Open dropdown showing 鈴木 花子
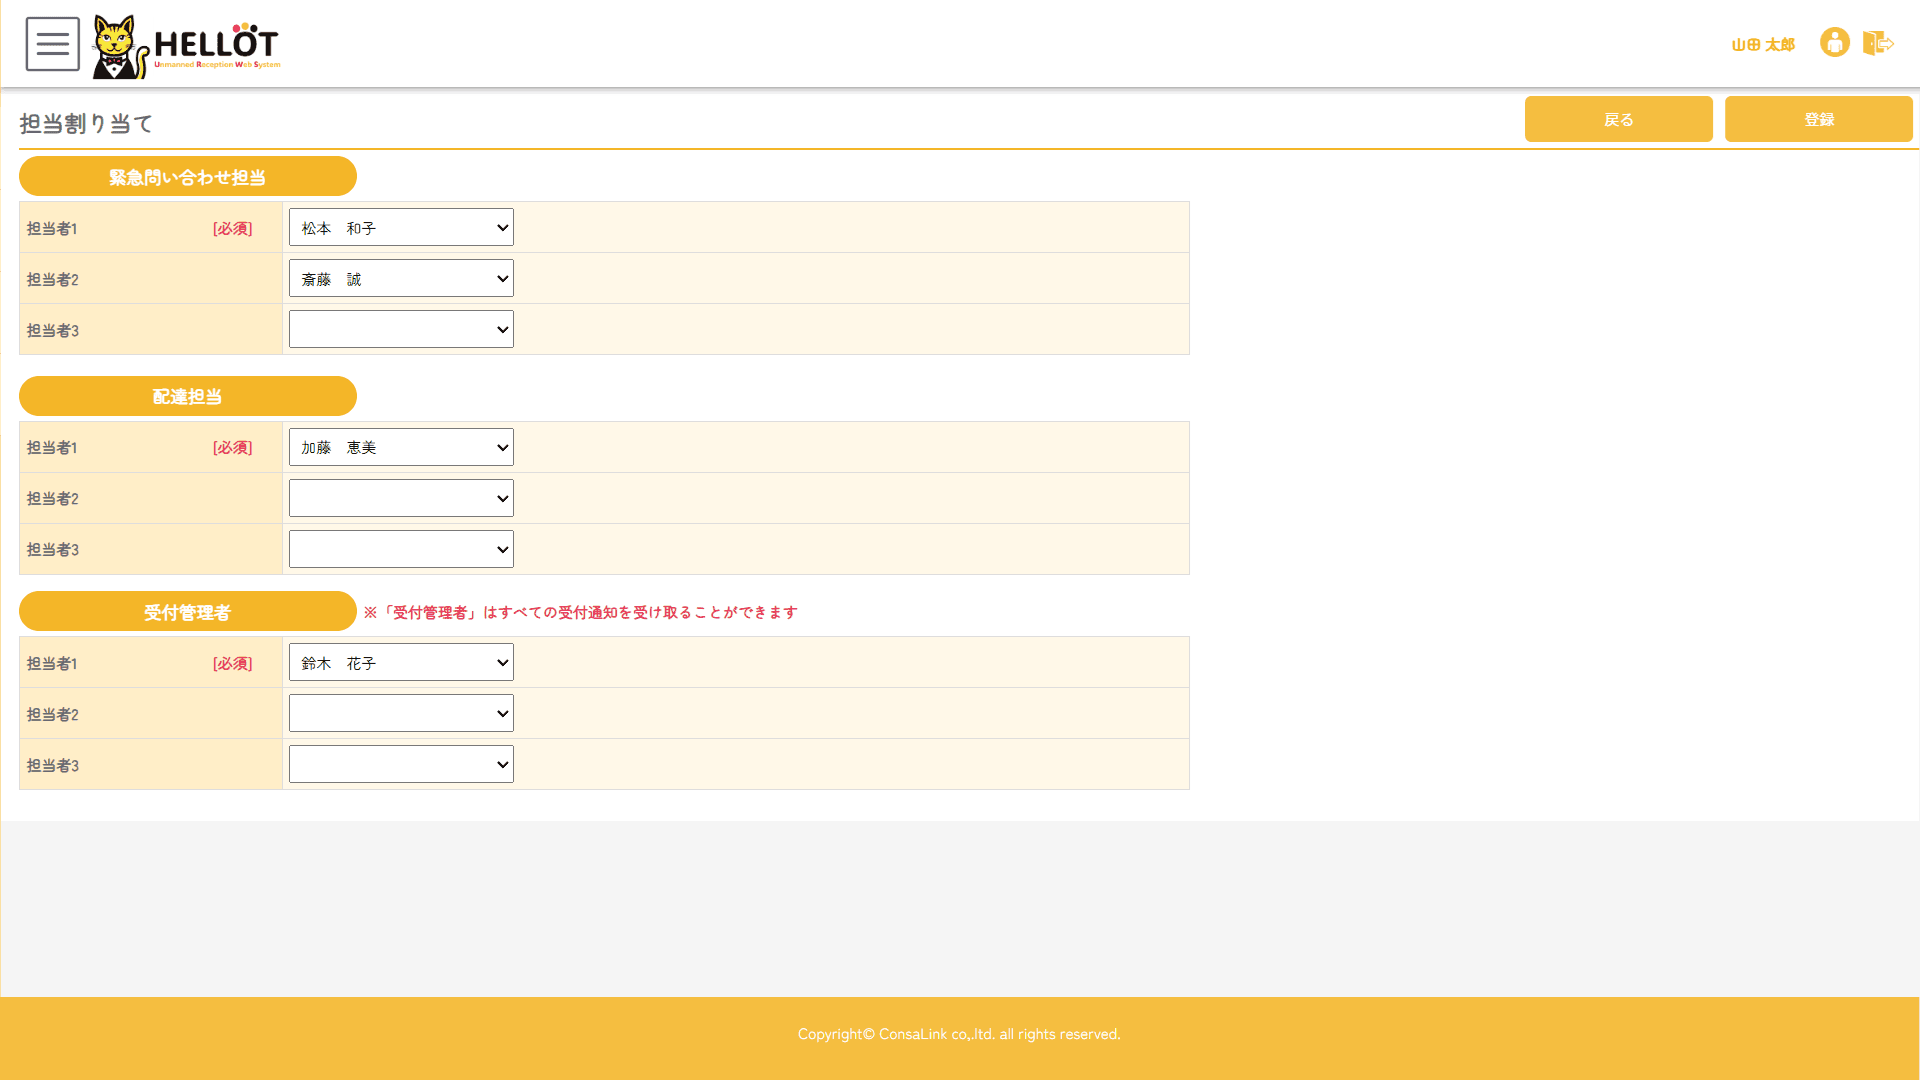Image resolution: width=1920 pixels, height=1080 pixels. point(401,663)
